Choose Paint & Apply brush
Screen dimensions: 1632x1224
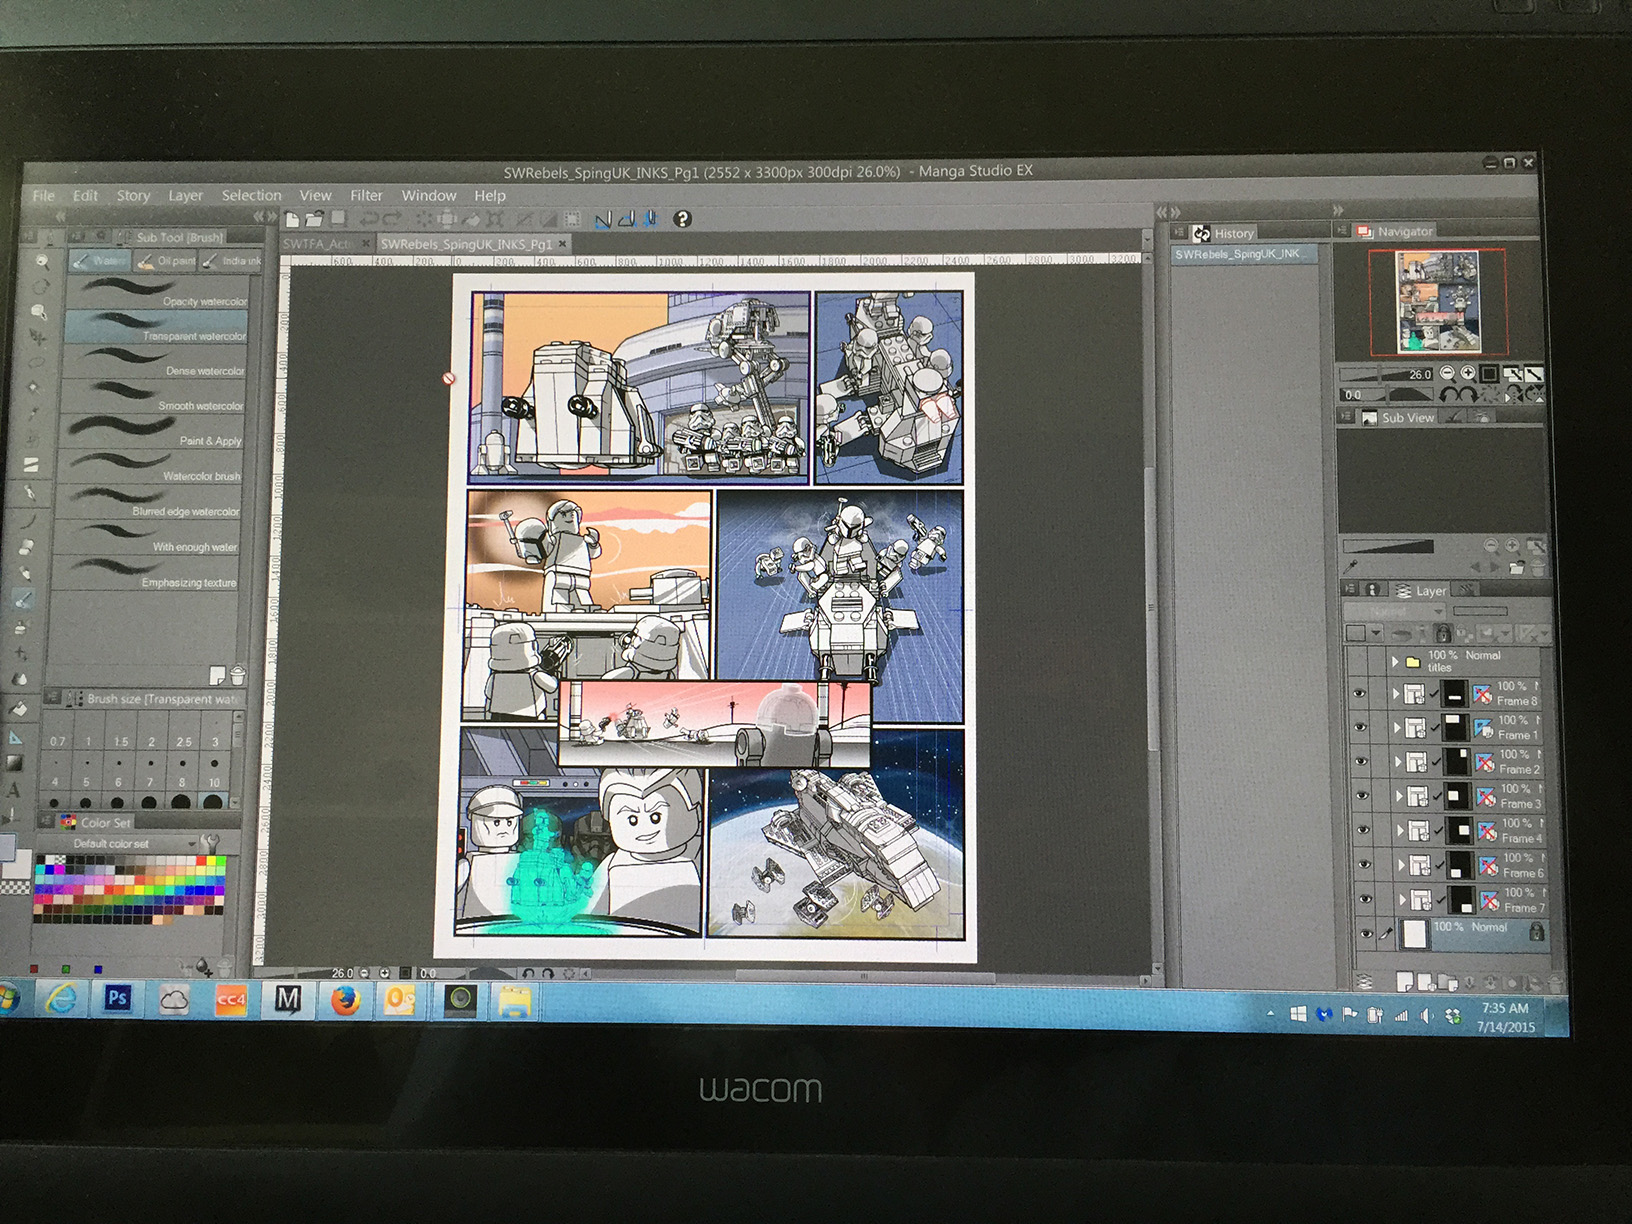[x=152, y=432]
